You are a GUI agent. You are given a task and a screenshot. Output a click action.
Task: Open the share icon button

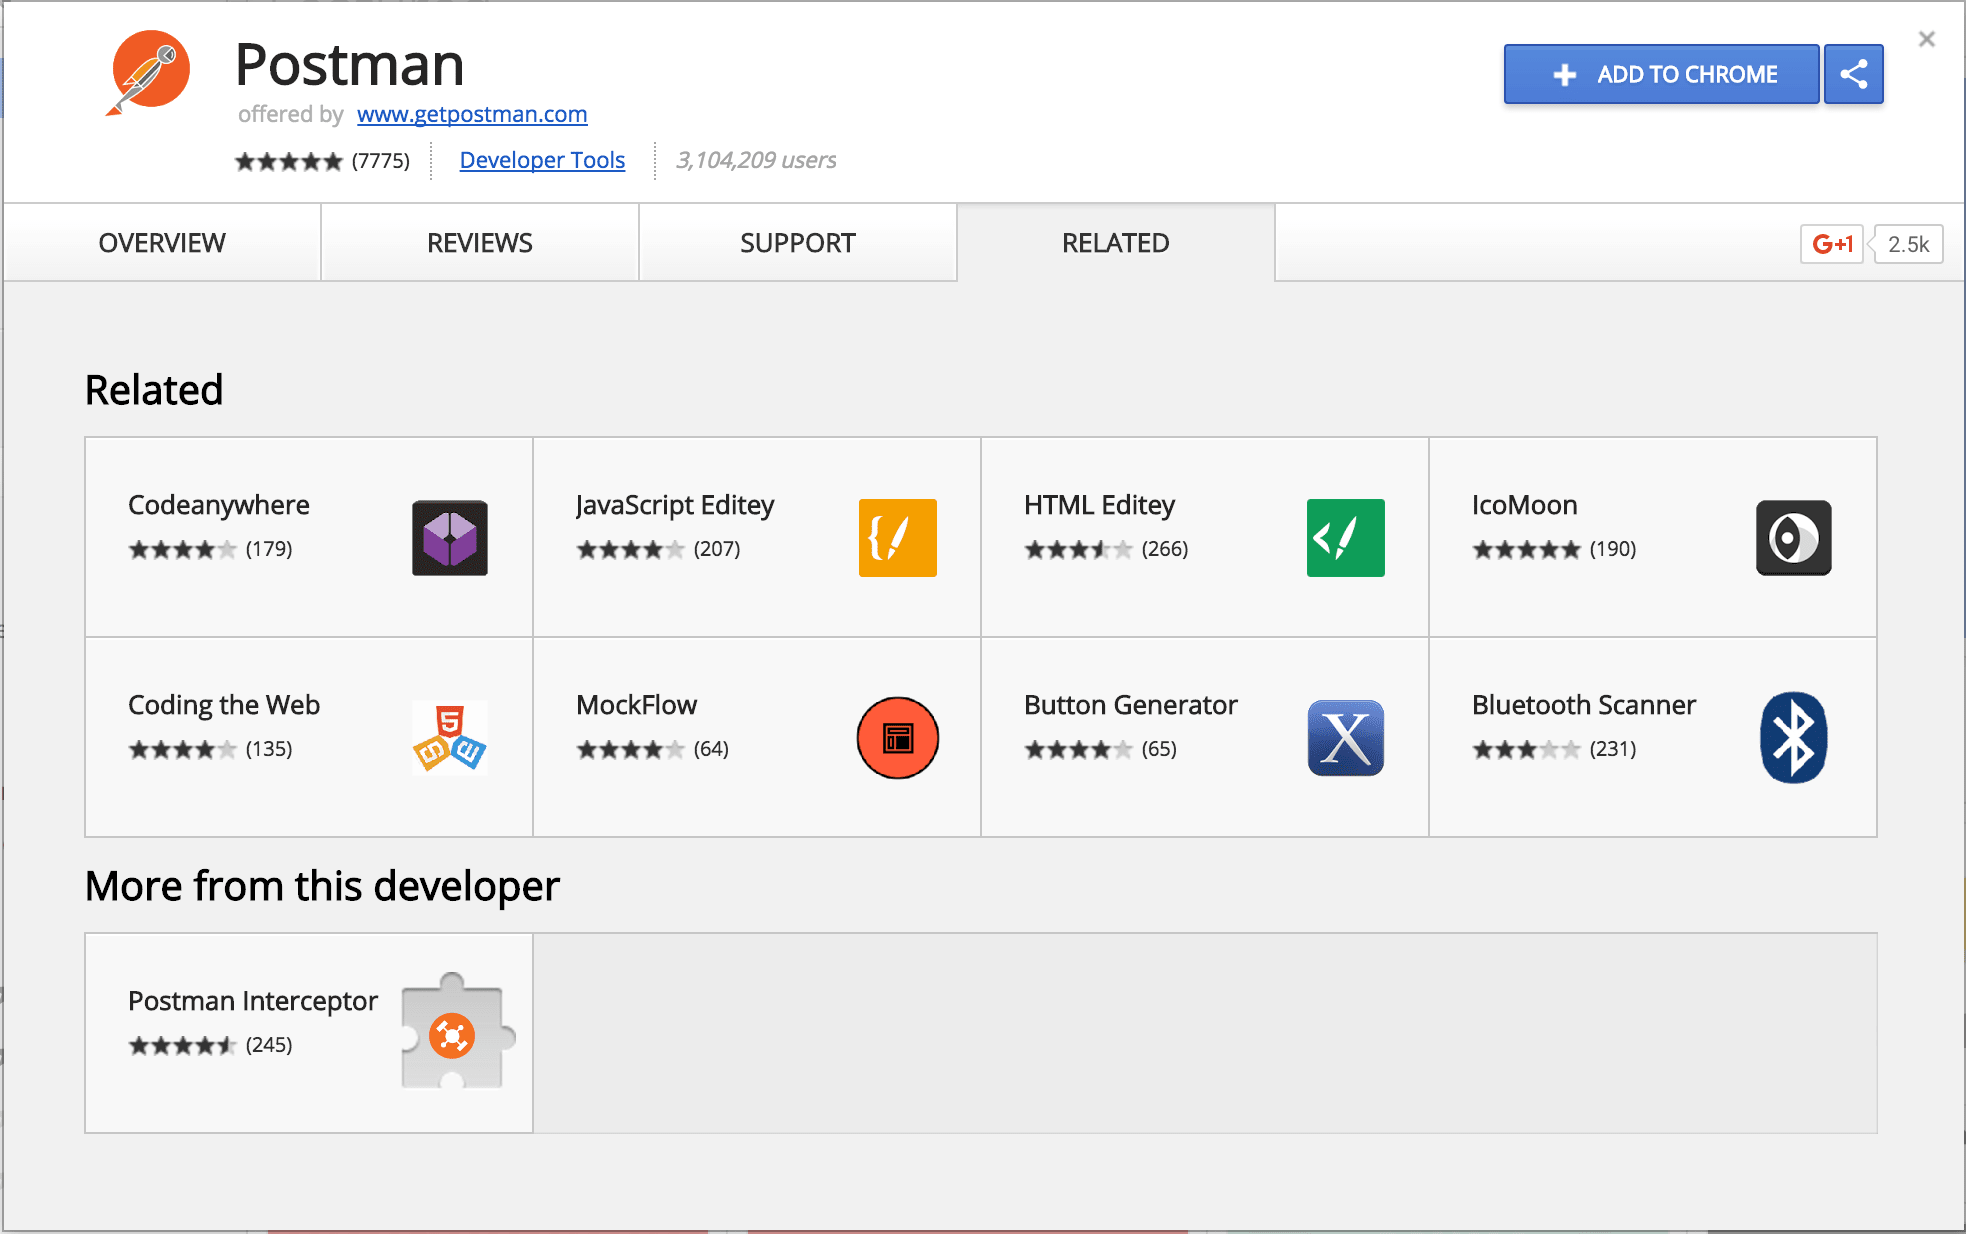(1853, 74)
